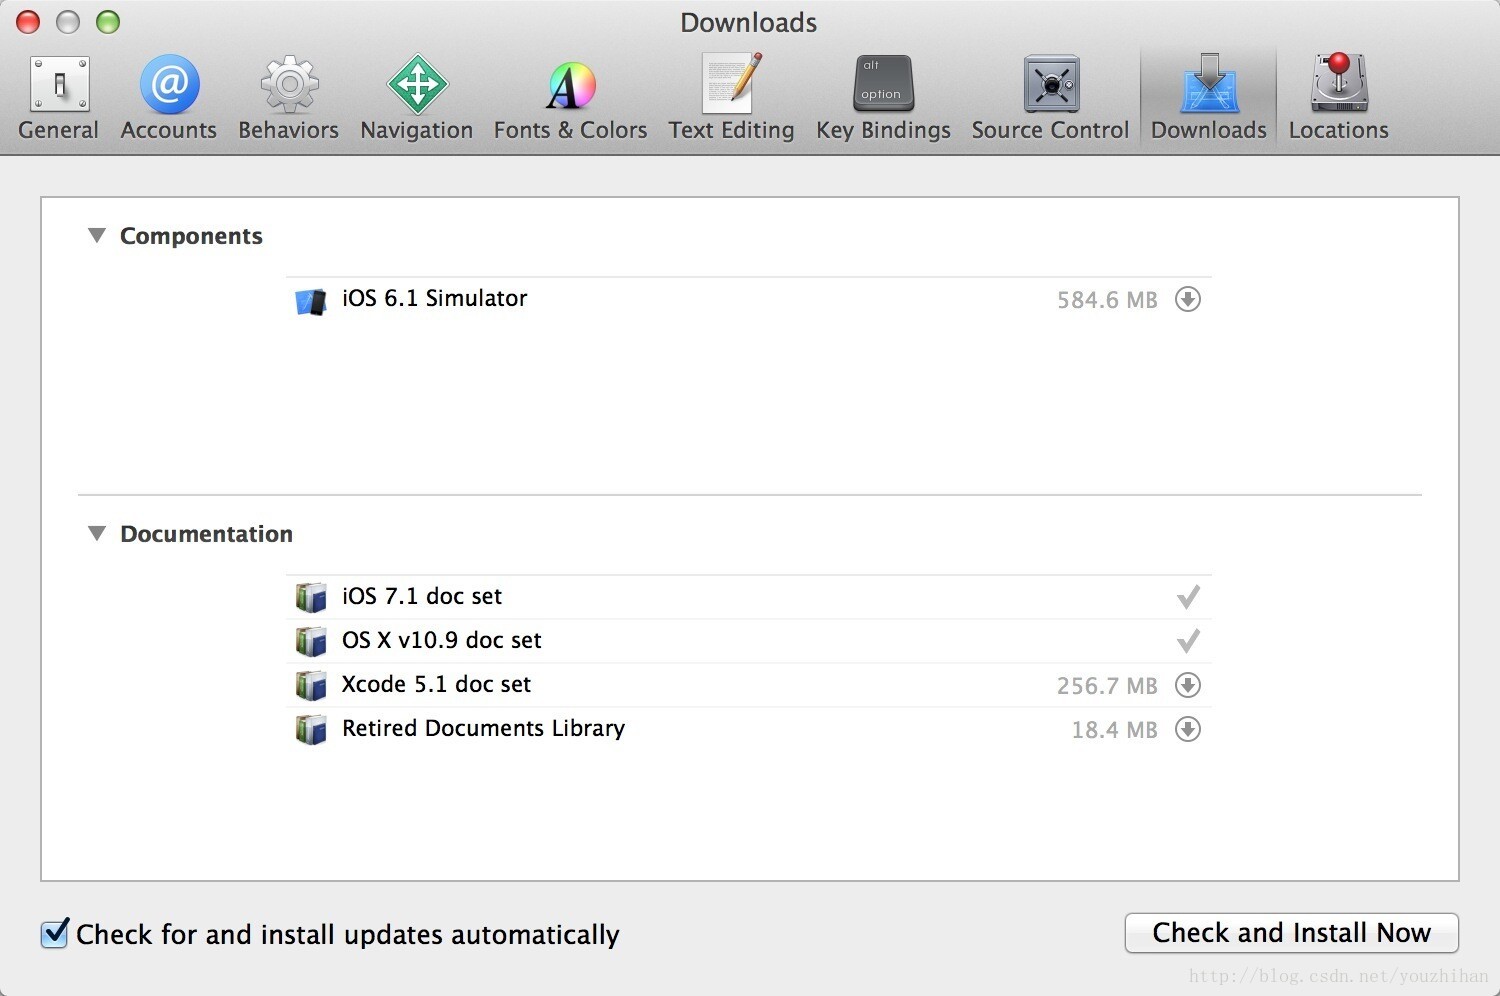The width and height of the screenshot is (1500, 996).
Task: Collapse the Components section
Action: (x=97, y=236)
